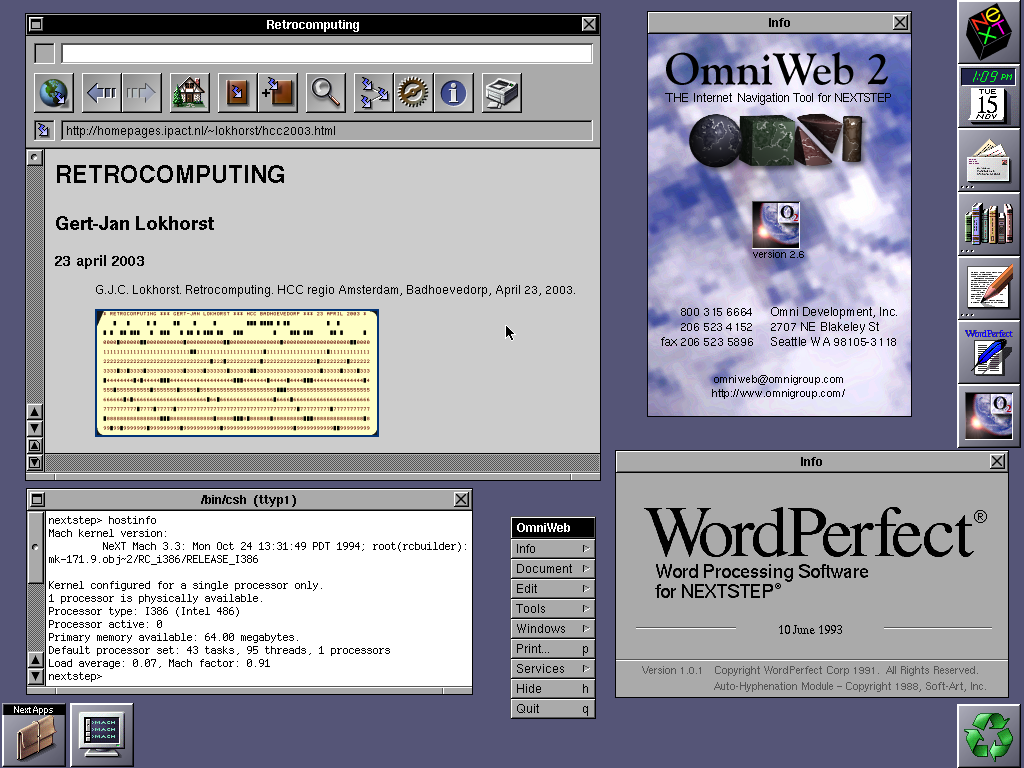Open the Document submenu
Viewport: 1024px width, 768px height.
click(x=552, y=569)
